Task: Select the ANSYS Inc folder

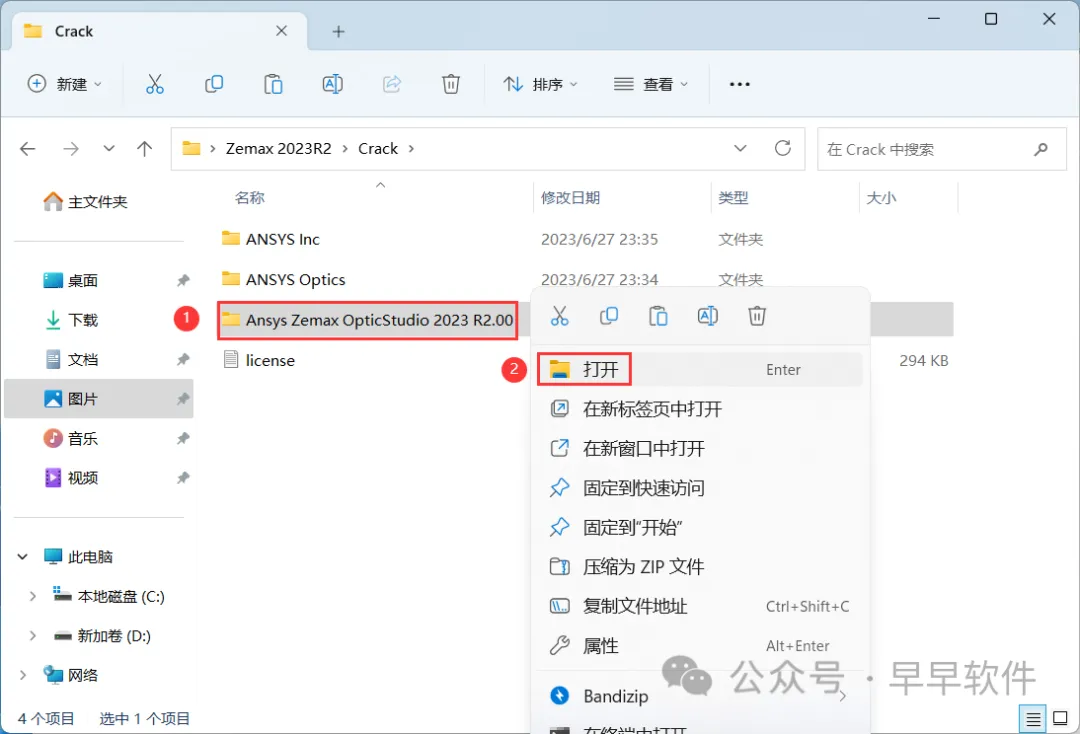Action: tap(282, 240)
